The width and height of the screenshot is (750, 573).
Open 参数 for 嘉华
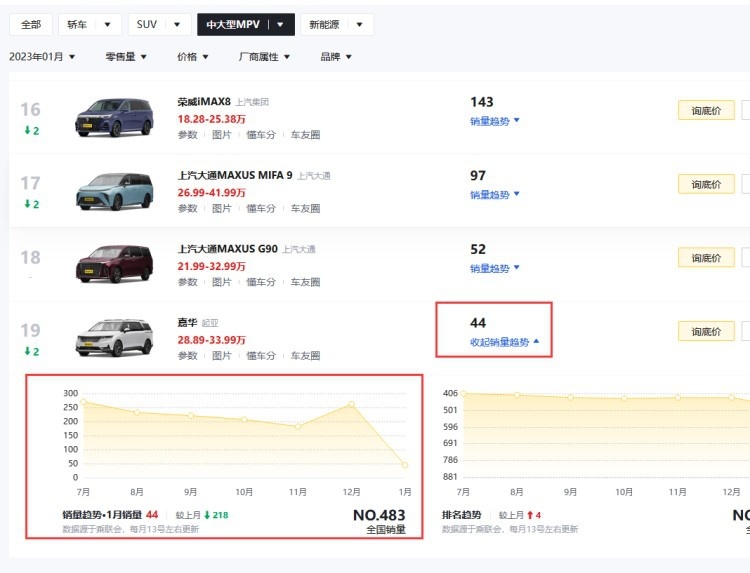[188, 356]
